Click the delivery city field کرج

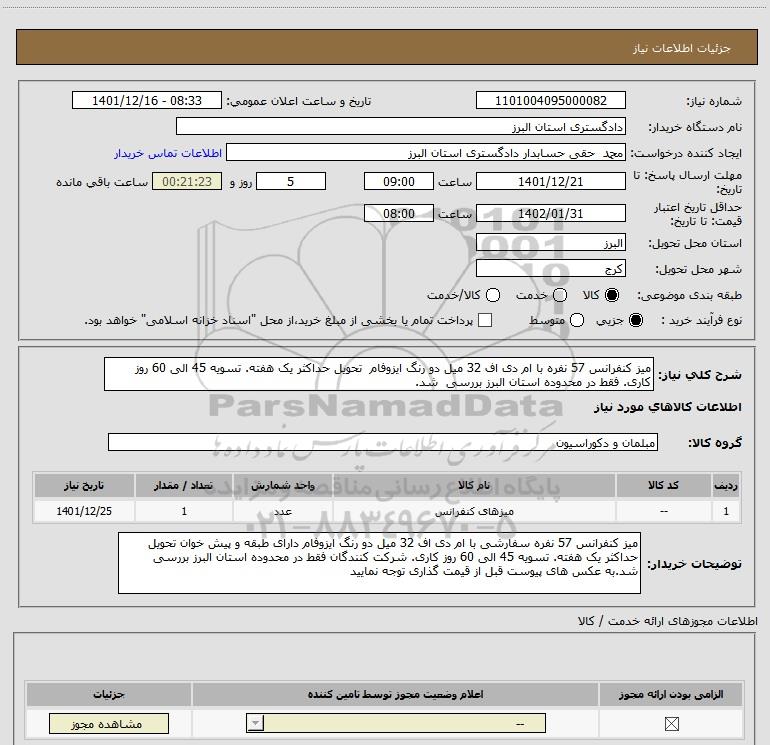(x=550, y=268)
